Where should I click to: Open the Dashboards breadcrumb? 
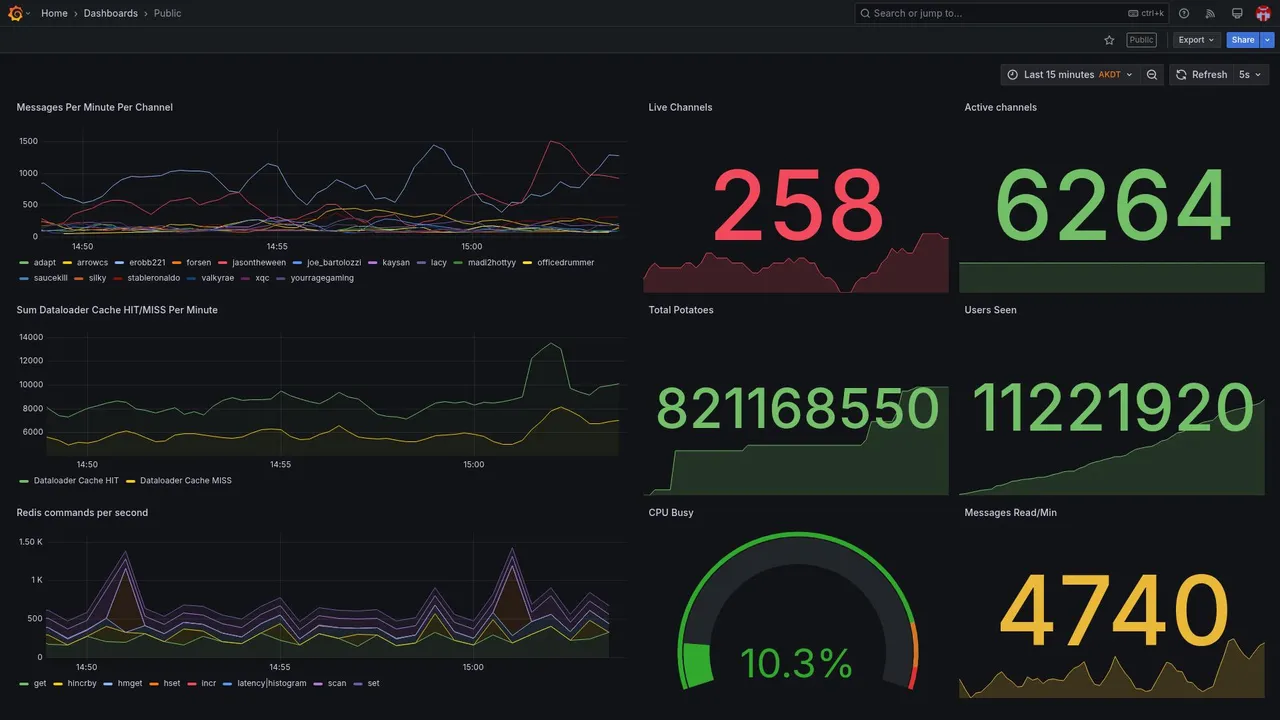coord(111,13)
